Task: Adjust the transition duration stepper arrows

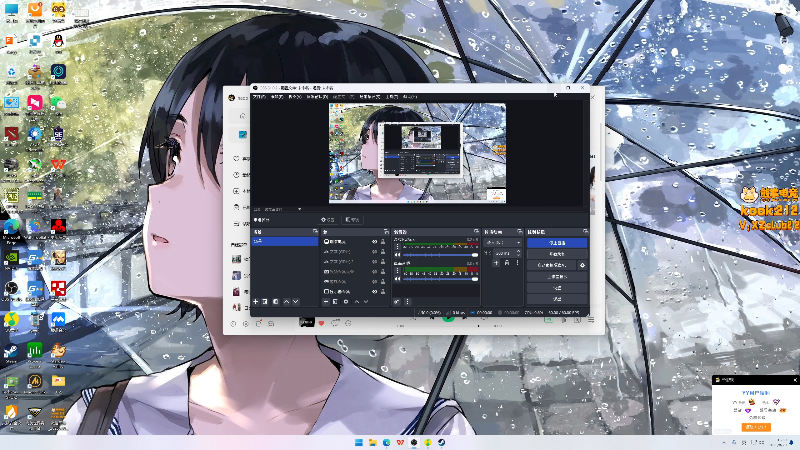Action: (518, 253)
